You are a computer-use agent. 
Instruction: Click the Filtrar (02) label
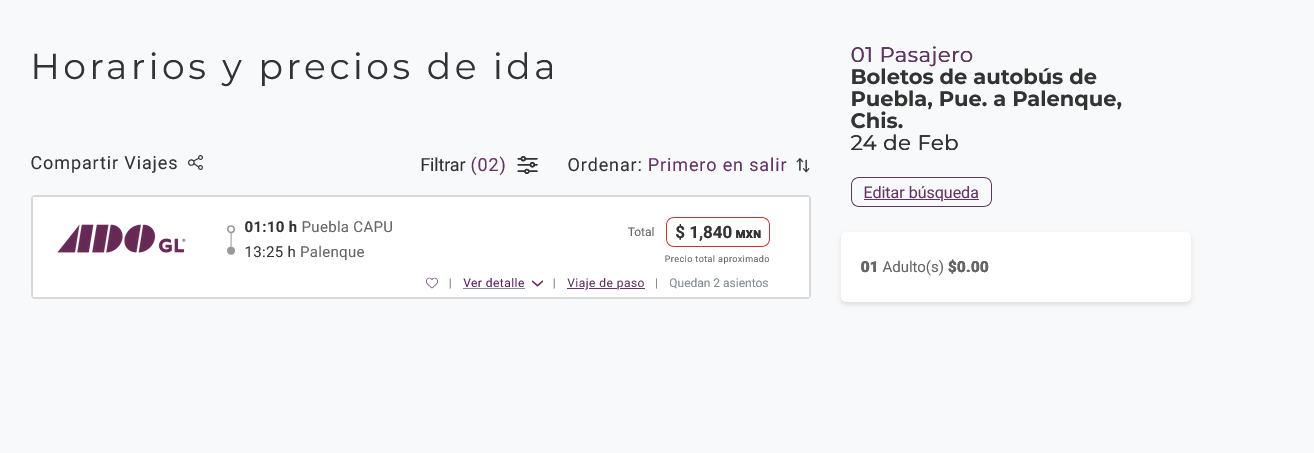pyautogui.click(x=463, y=165)
